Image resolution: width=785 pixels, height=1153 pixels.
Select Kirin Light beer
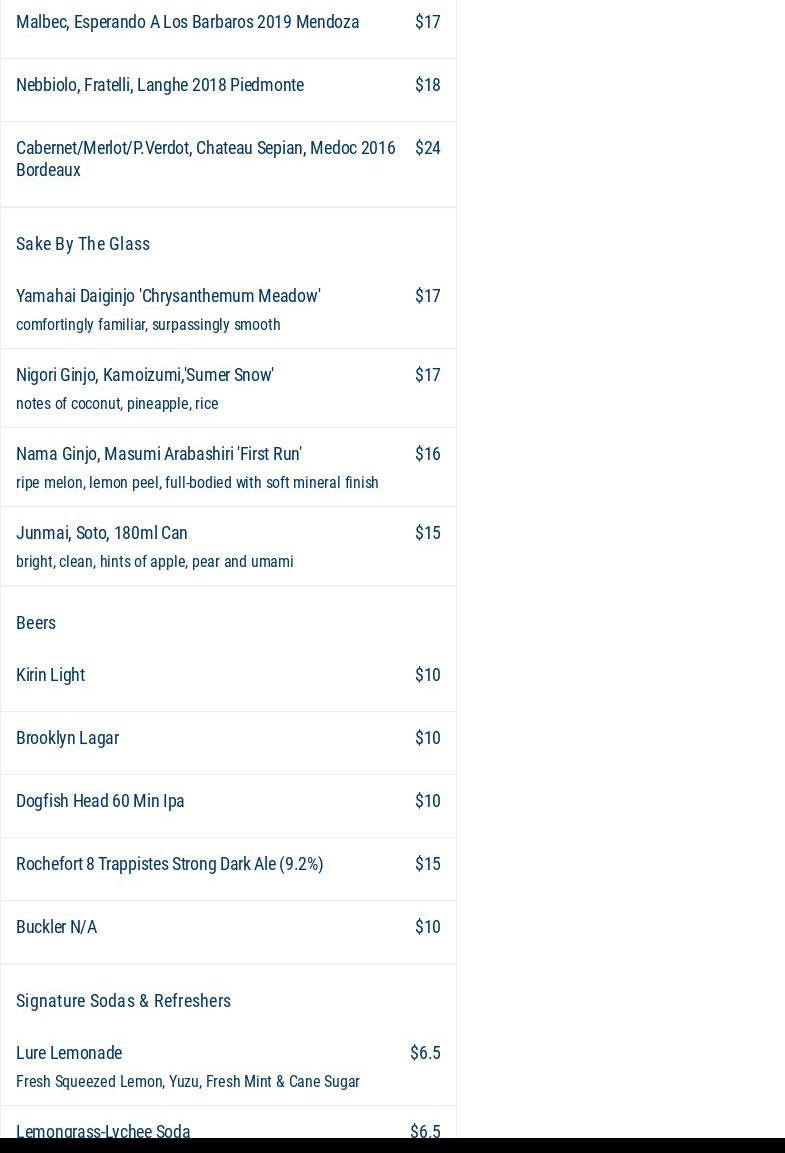(x=51, y=675)
